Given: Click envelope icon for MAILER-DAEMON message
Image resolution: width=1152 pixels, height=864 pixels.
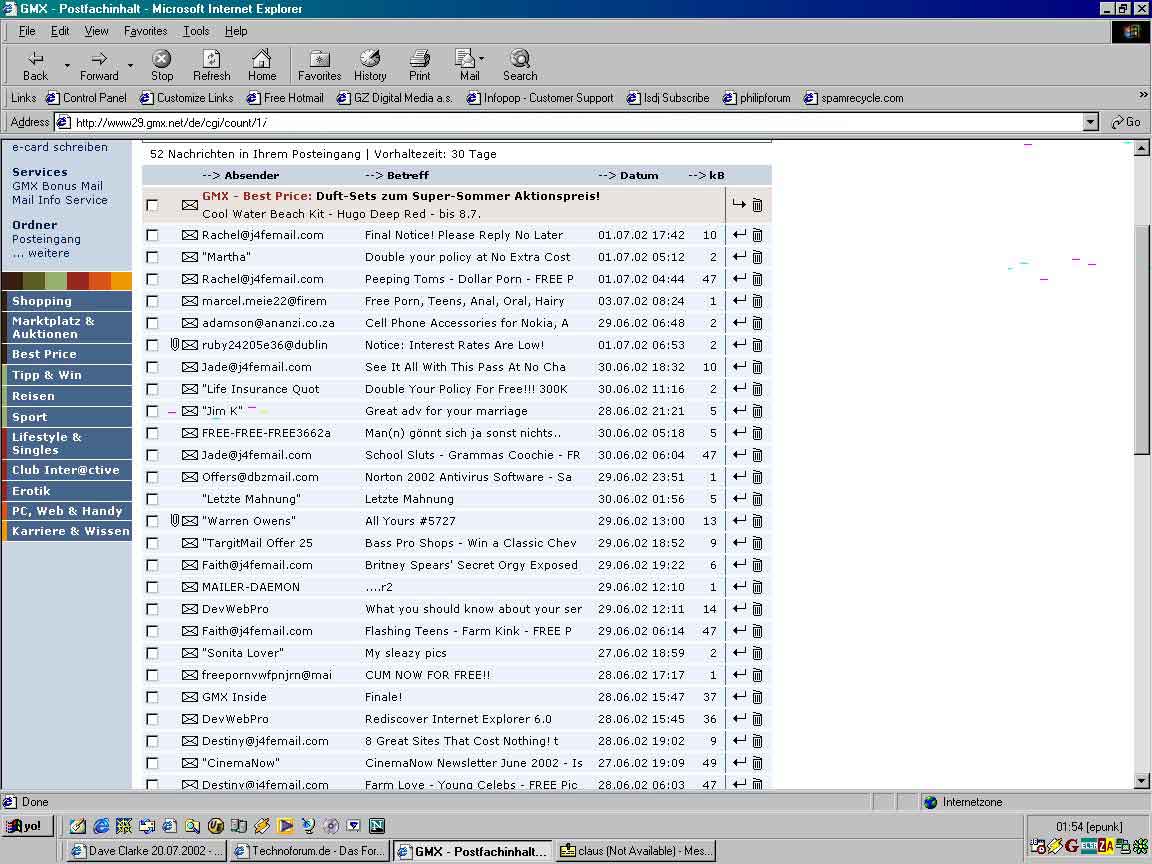Looking at the screenshot, I should pos(190,587).
